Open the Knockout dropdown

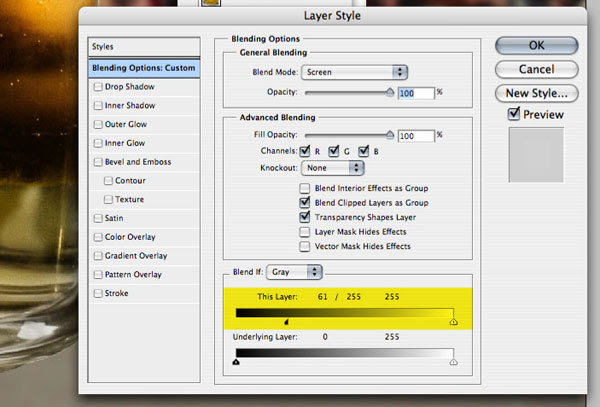(333, 168)
